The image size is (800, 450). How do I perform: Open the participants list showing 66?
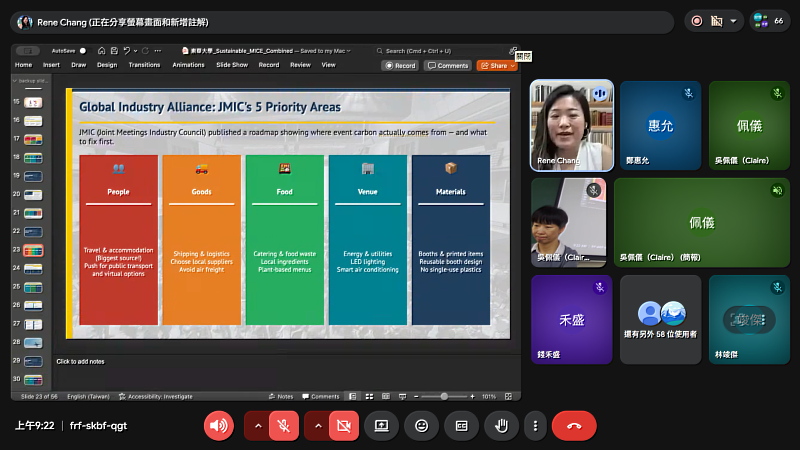pos(769,21)
